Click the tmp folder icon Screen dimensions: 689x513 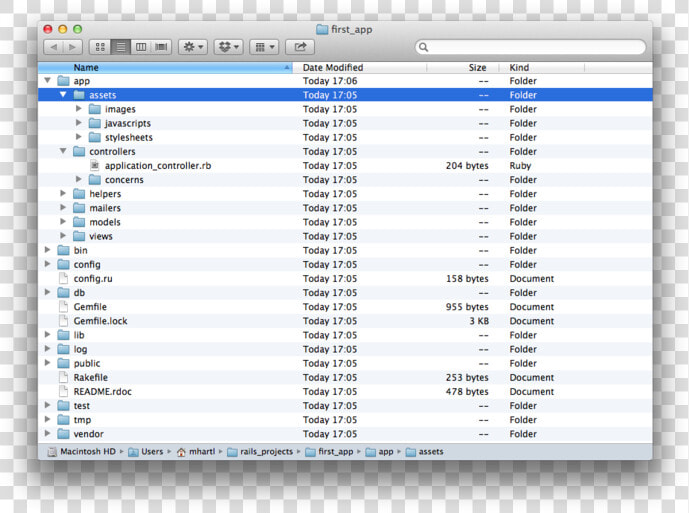coord(64,419)
